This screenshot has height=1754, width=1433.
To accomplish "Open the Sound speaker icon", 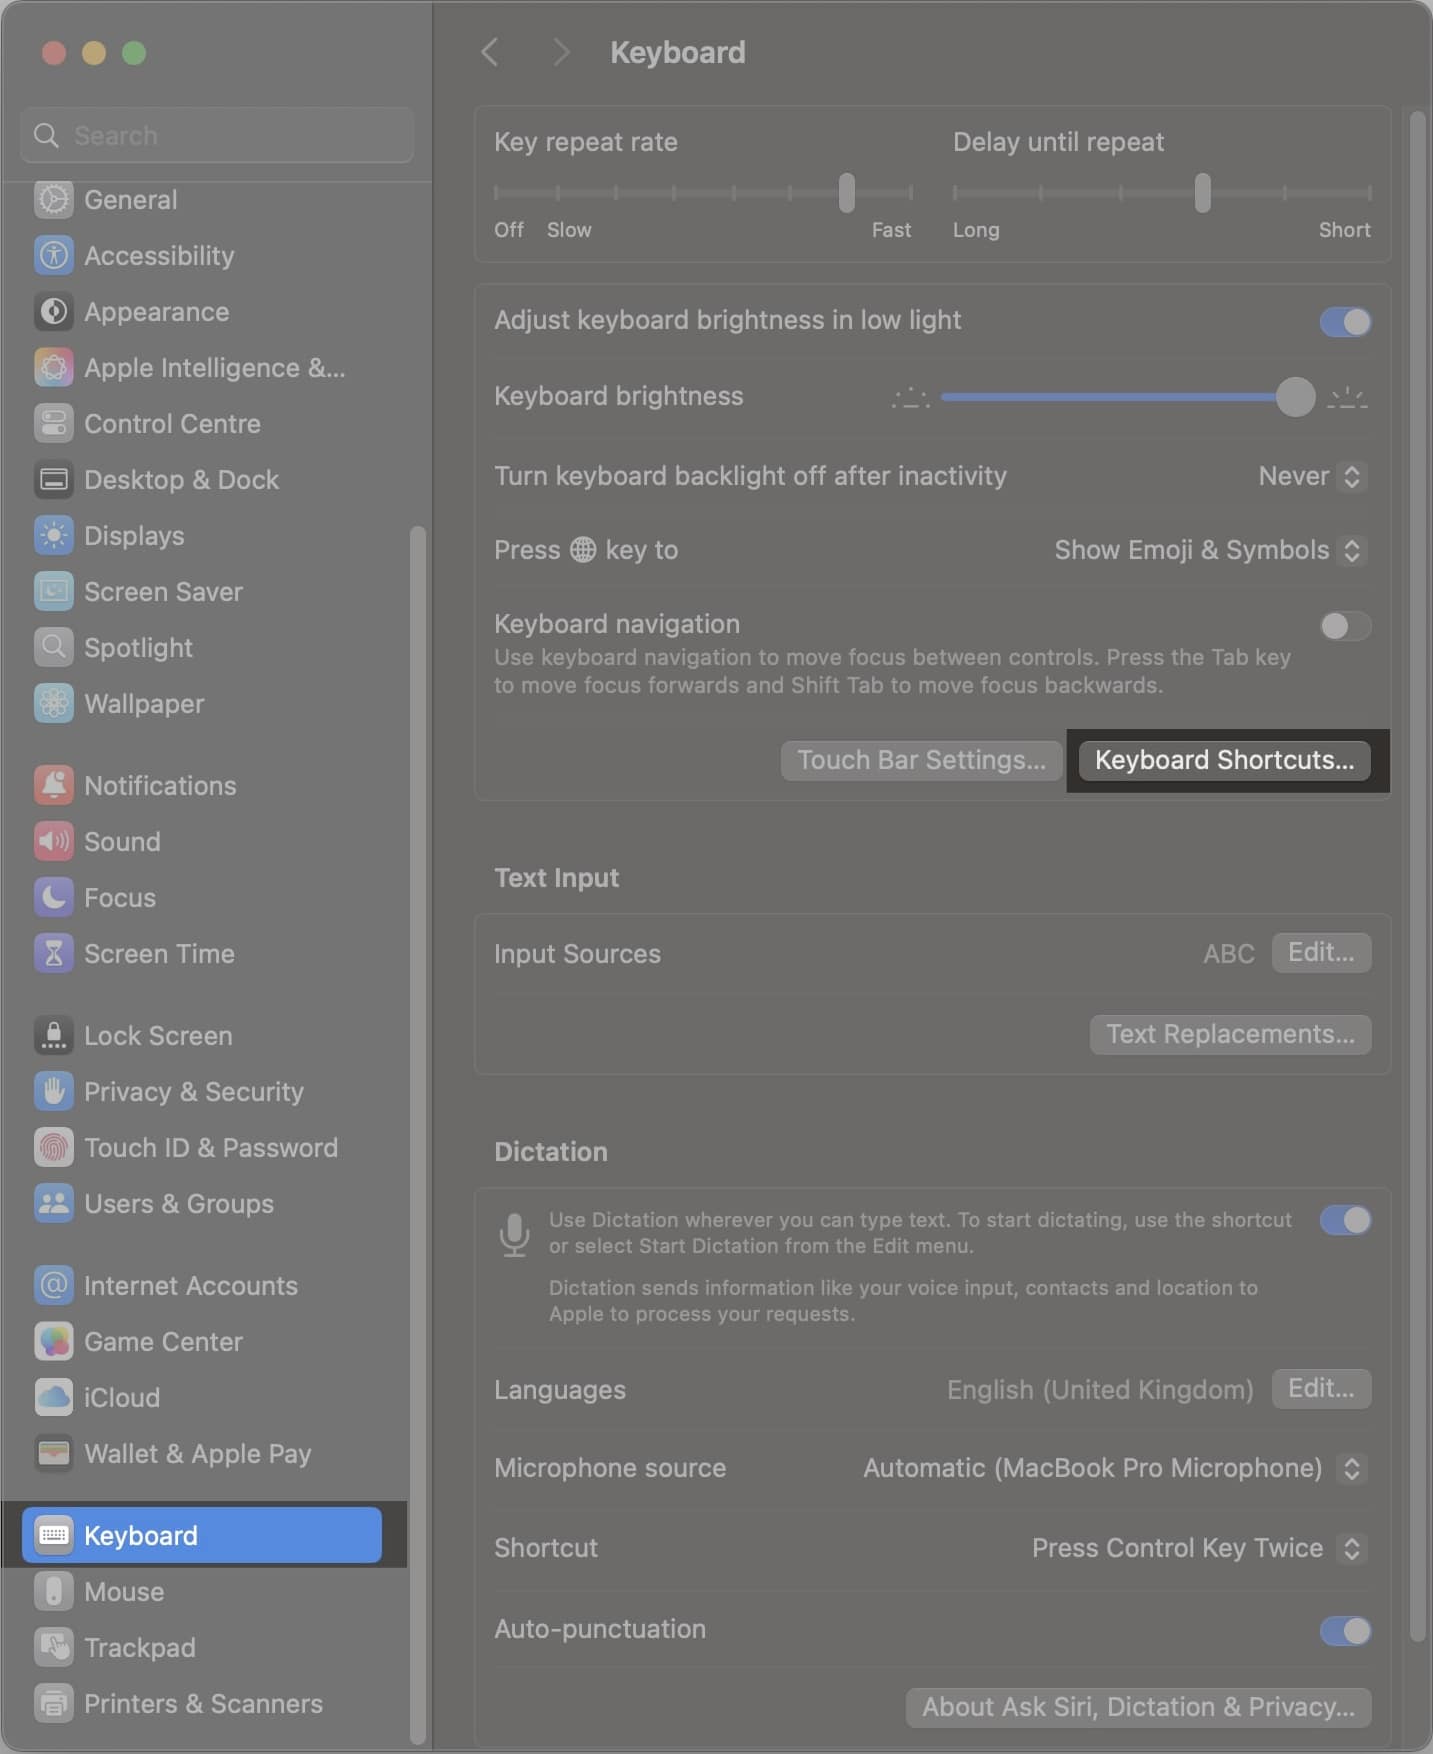I will [54, 842].
